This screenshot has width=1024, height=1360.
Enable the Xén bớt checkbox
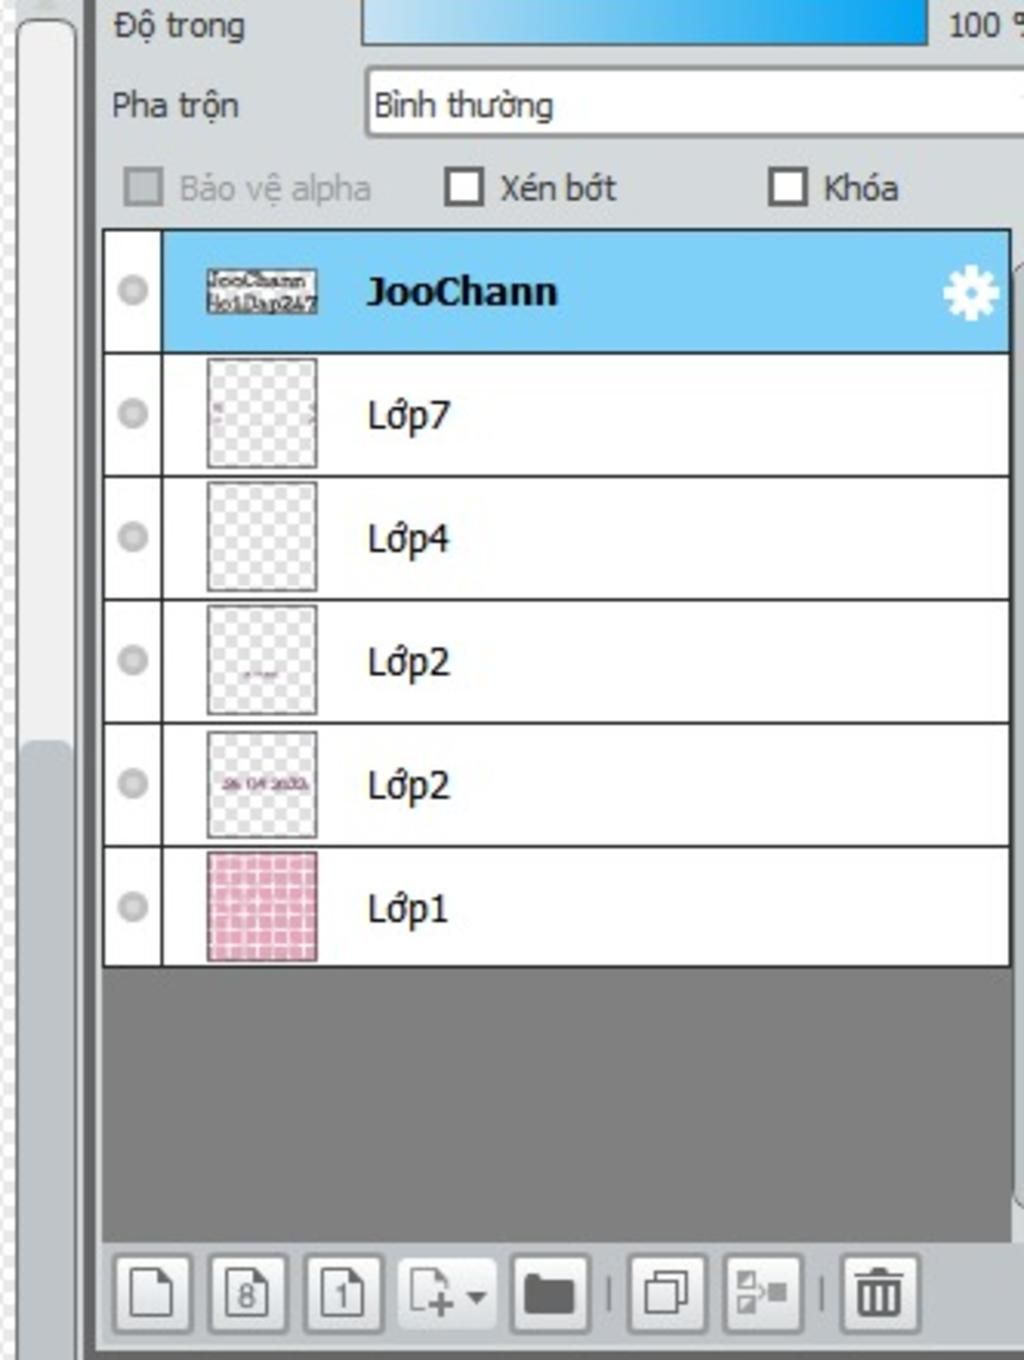pyautogui.click(x=464, y=187)
